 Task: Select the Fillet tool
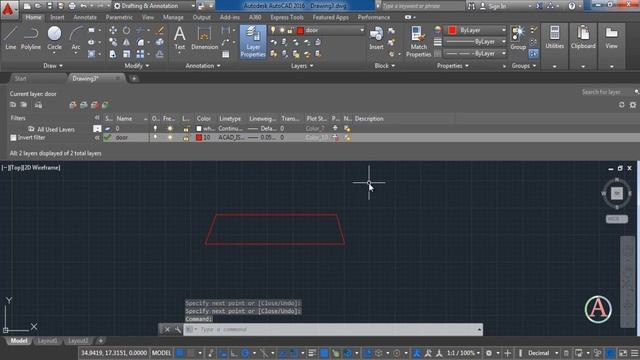click(140, 42)
